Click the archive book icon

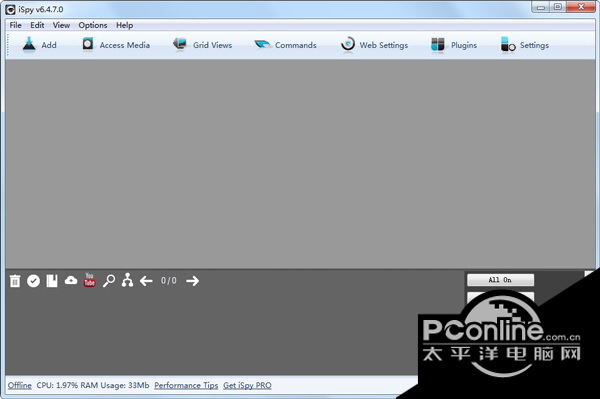[52, 281]
